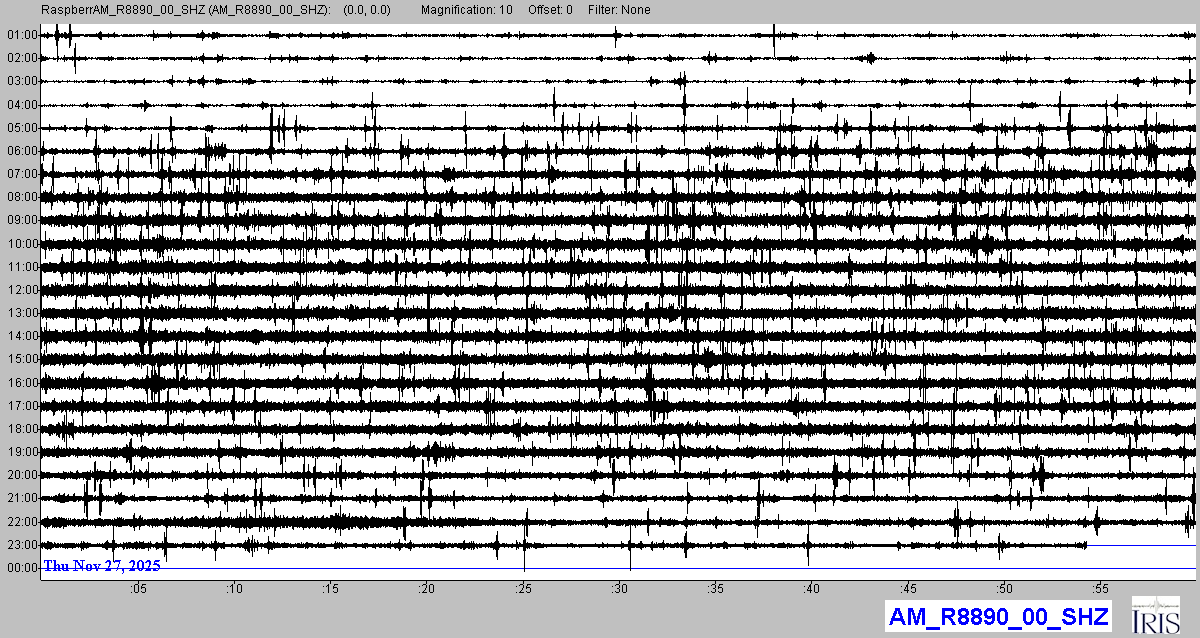Screen dimensions: 1200x638
Task: Click the :55 minute axis tick
Action: [1099, 588]
